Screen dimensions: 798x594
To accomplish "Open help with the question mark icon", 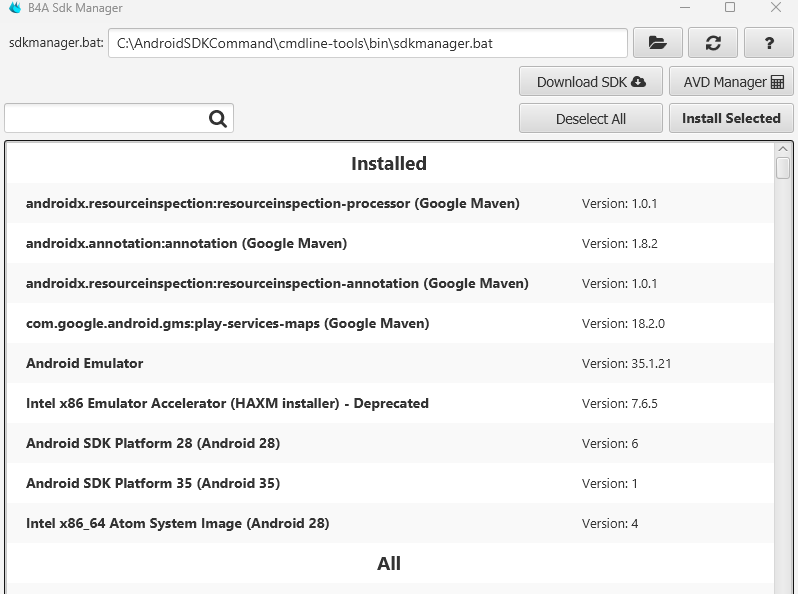I will point(769,43).
